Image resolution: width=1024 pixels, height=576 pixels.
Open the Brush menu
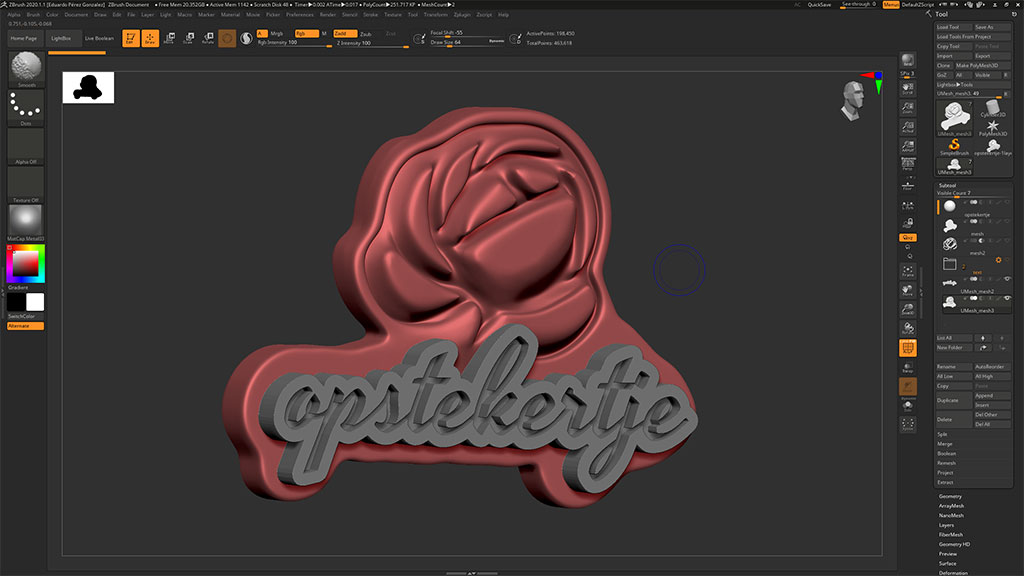click(x=33, y=14)
